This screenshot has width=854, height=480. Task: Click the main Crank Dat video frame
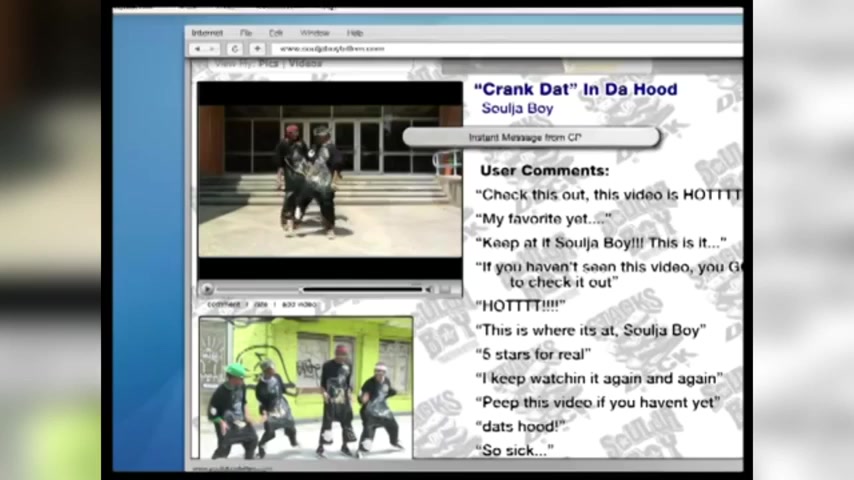point(330,180)
